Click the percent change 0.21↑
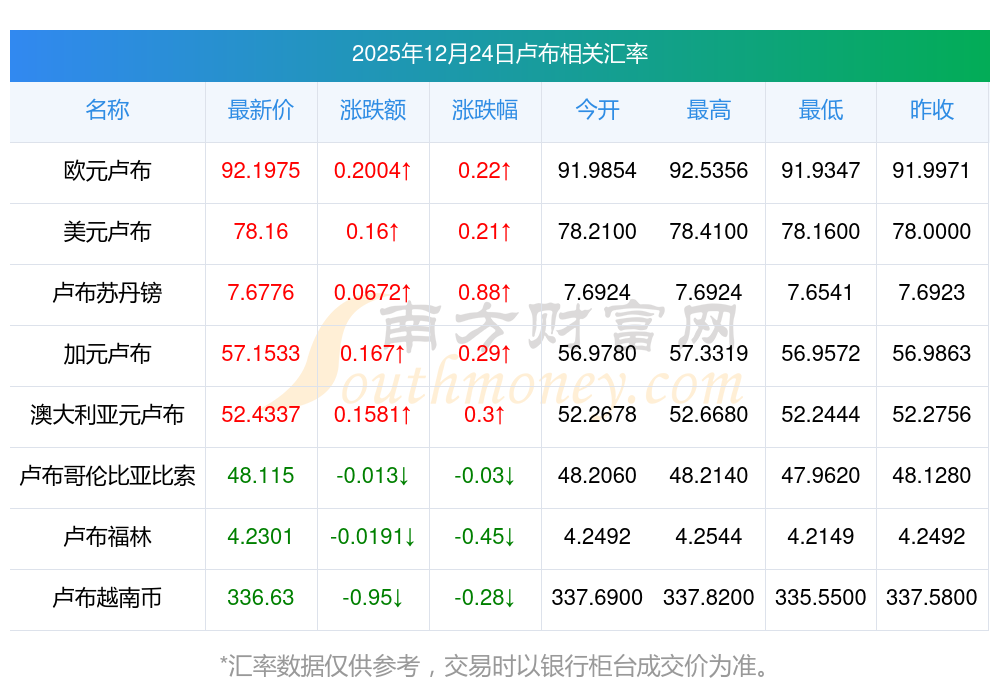This screenshot has height=697, width=1000. 485,231
